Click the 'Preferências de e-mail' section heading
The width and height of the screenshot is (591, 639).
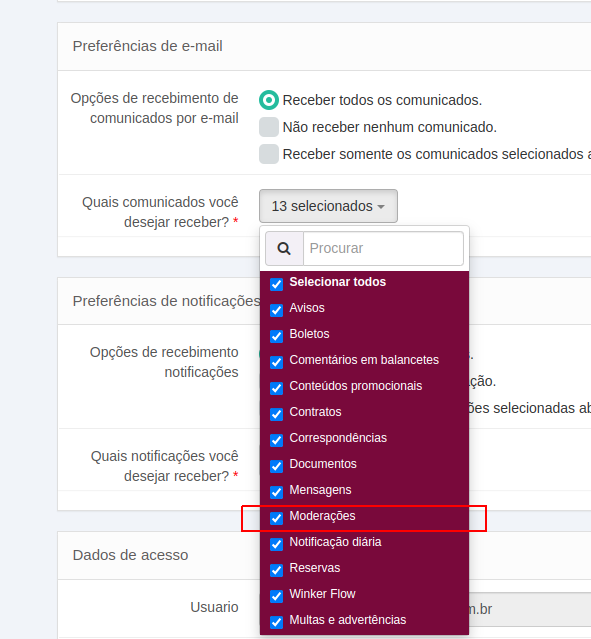point(148,46)
